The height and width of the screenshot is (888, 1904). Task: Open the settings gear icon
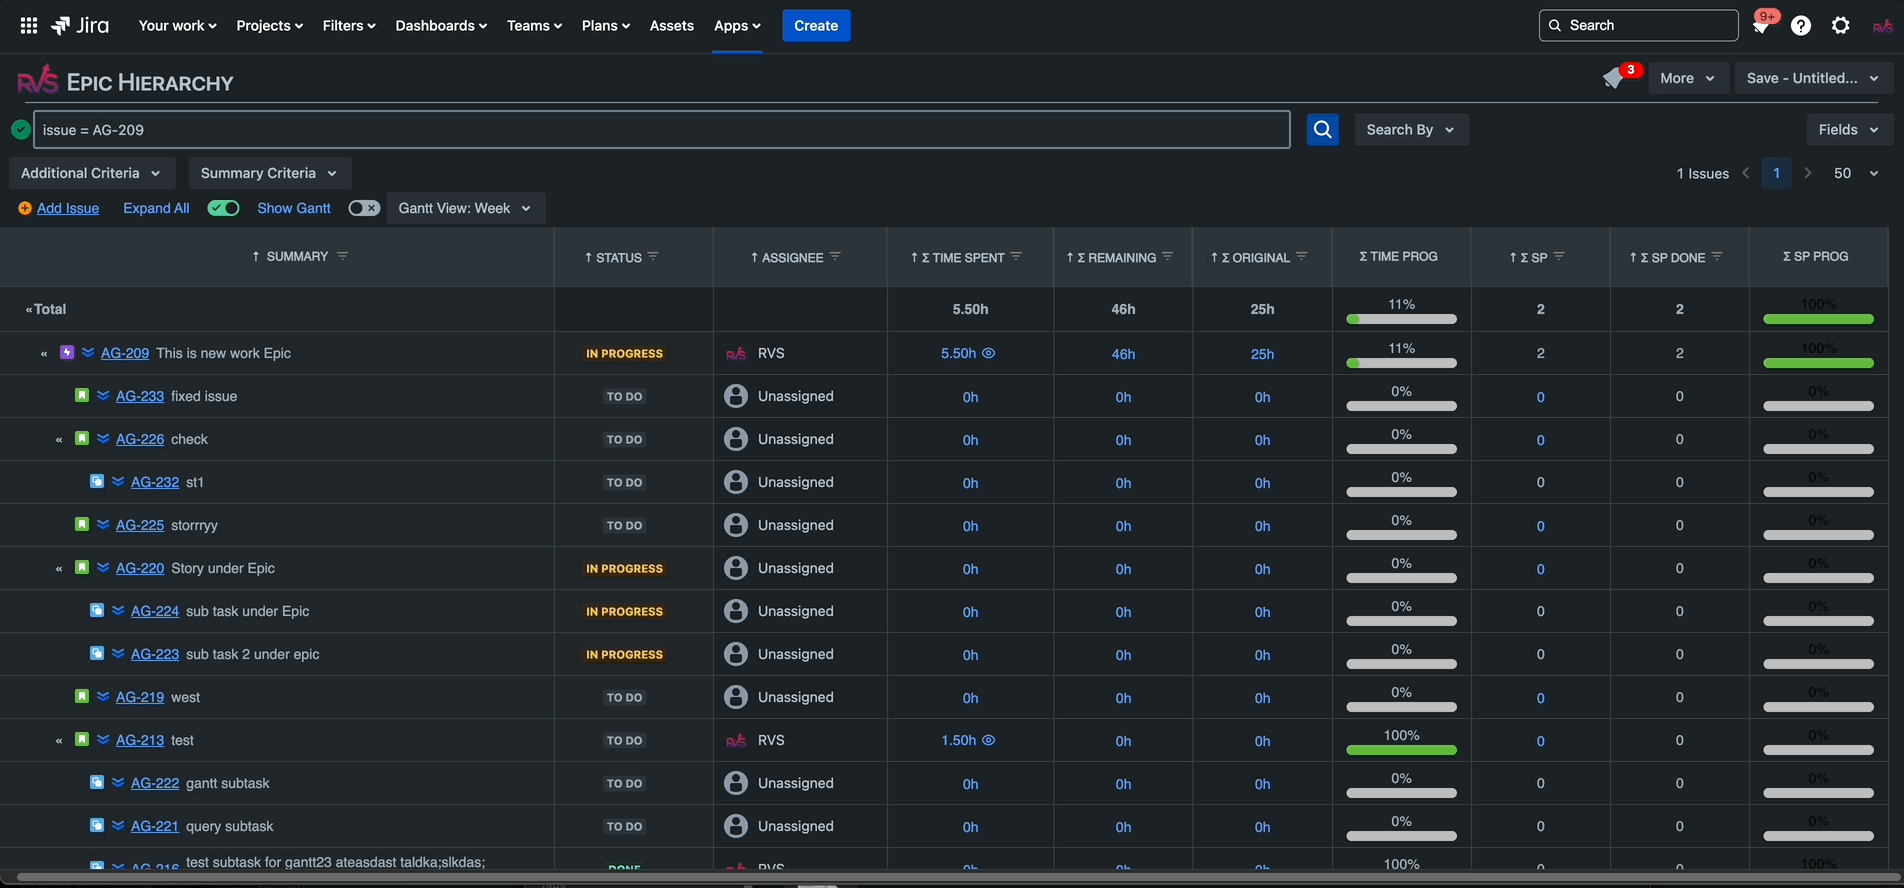click(x=1841, y=26)
